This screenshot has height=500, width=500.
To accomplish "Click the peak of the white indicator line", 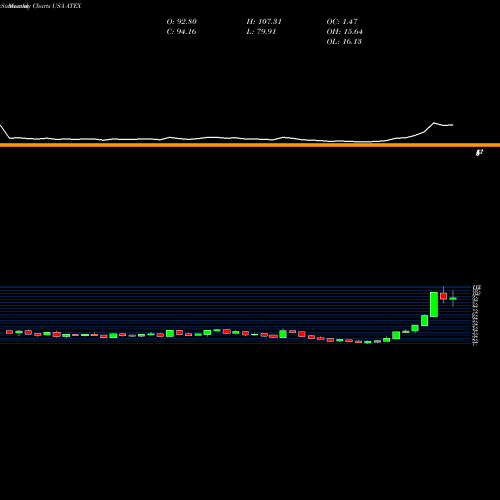I will [434, 123].
